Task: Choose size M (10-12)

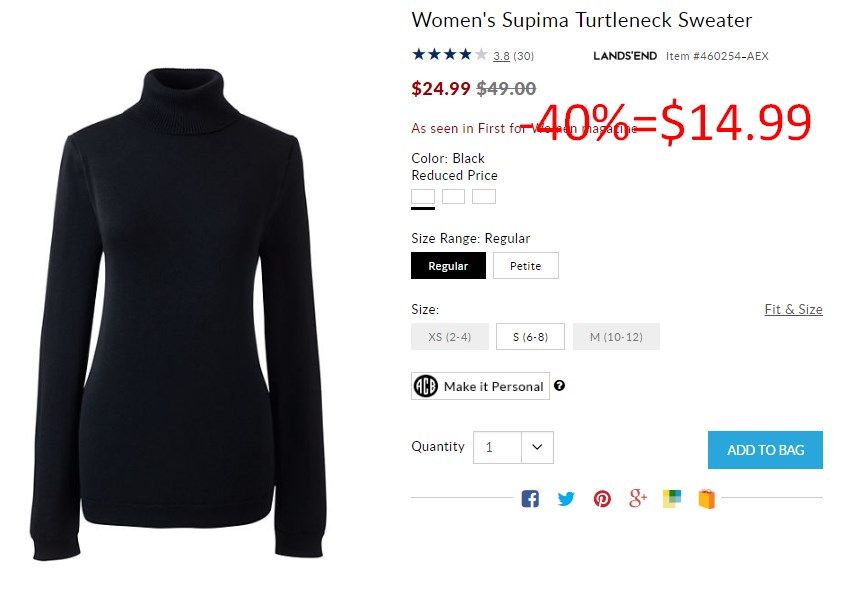Action: (616, 337)
